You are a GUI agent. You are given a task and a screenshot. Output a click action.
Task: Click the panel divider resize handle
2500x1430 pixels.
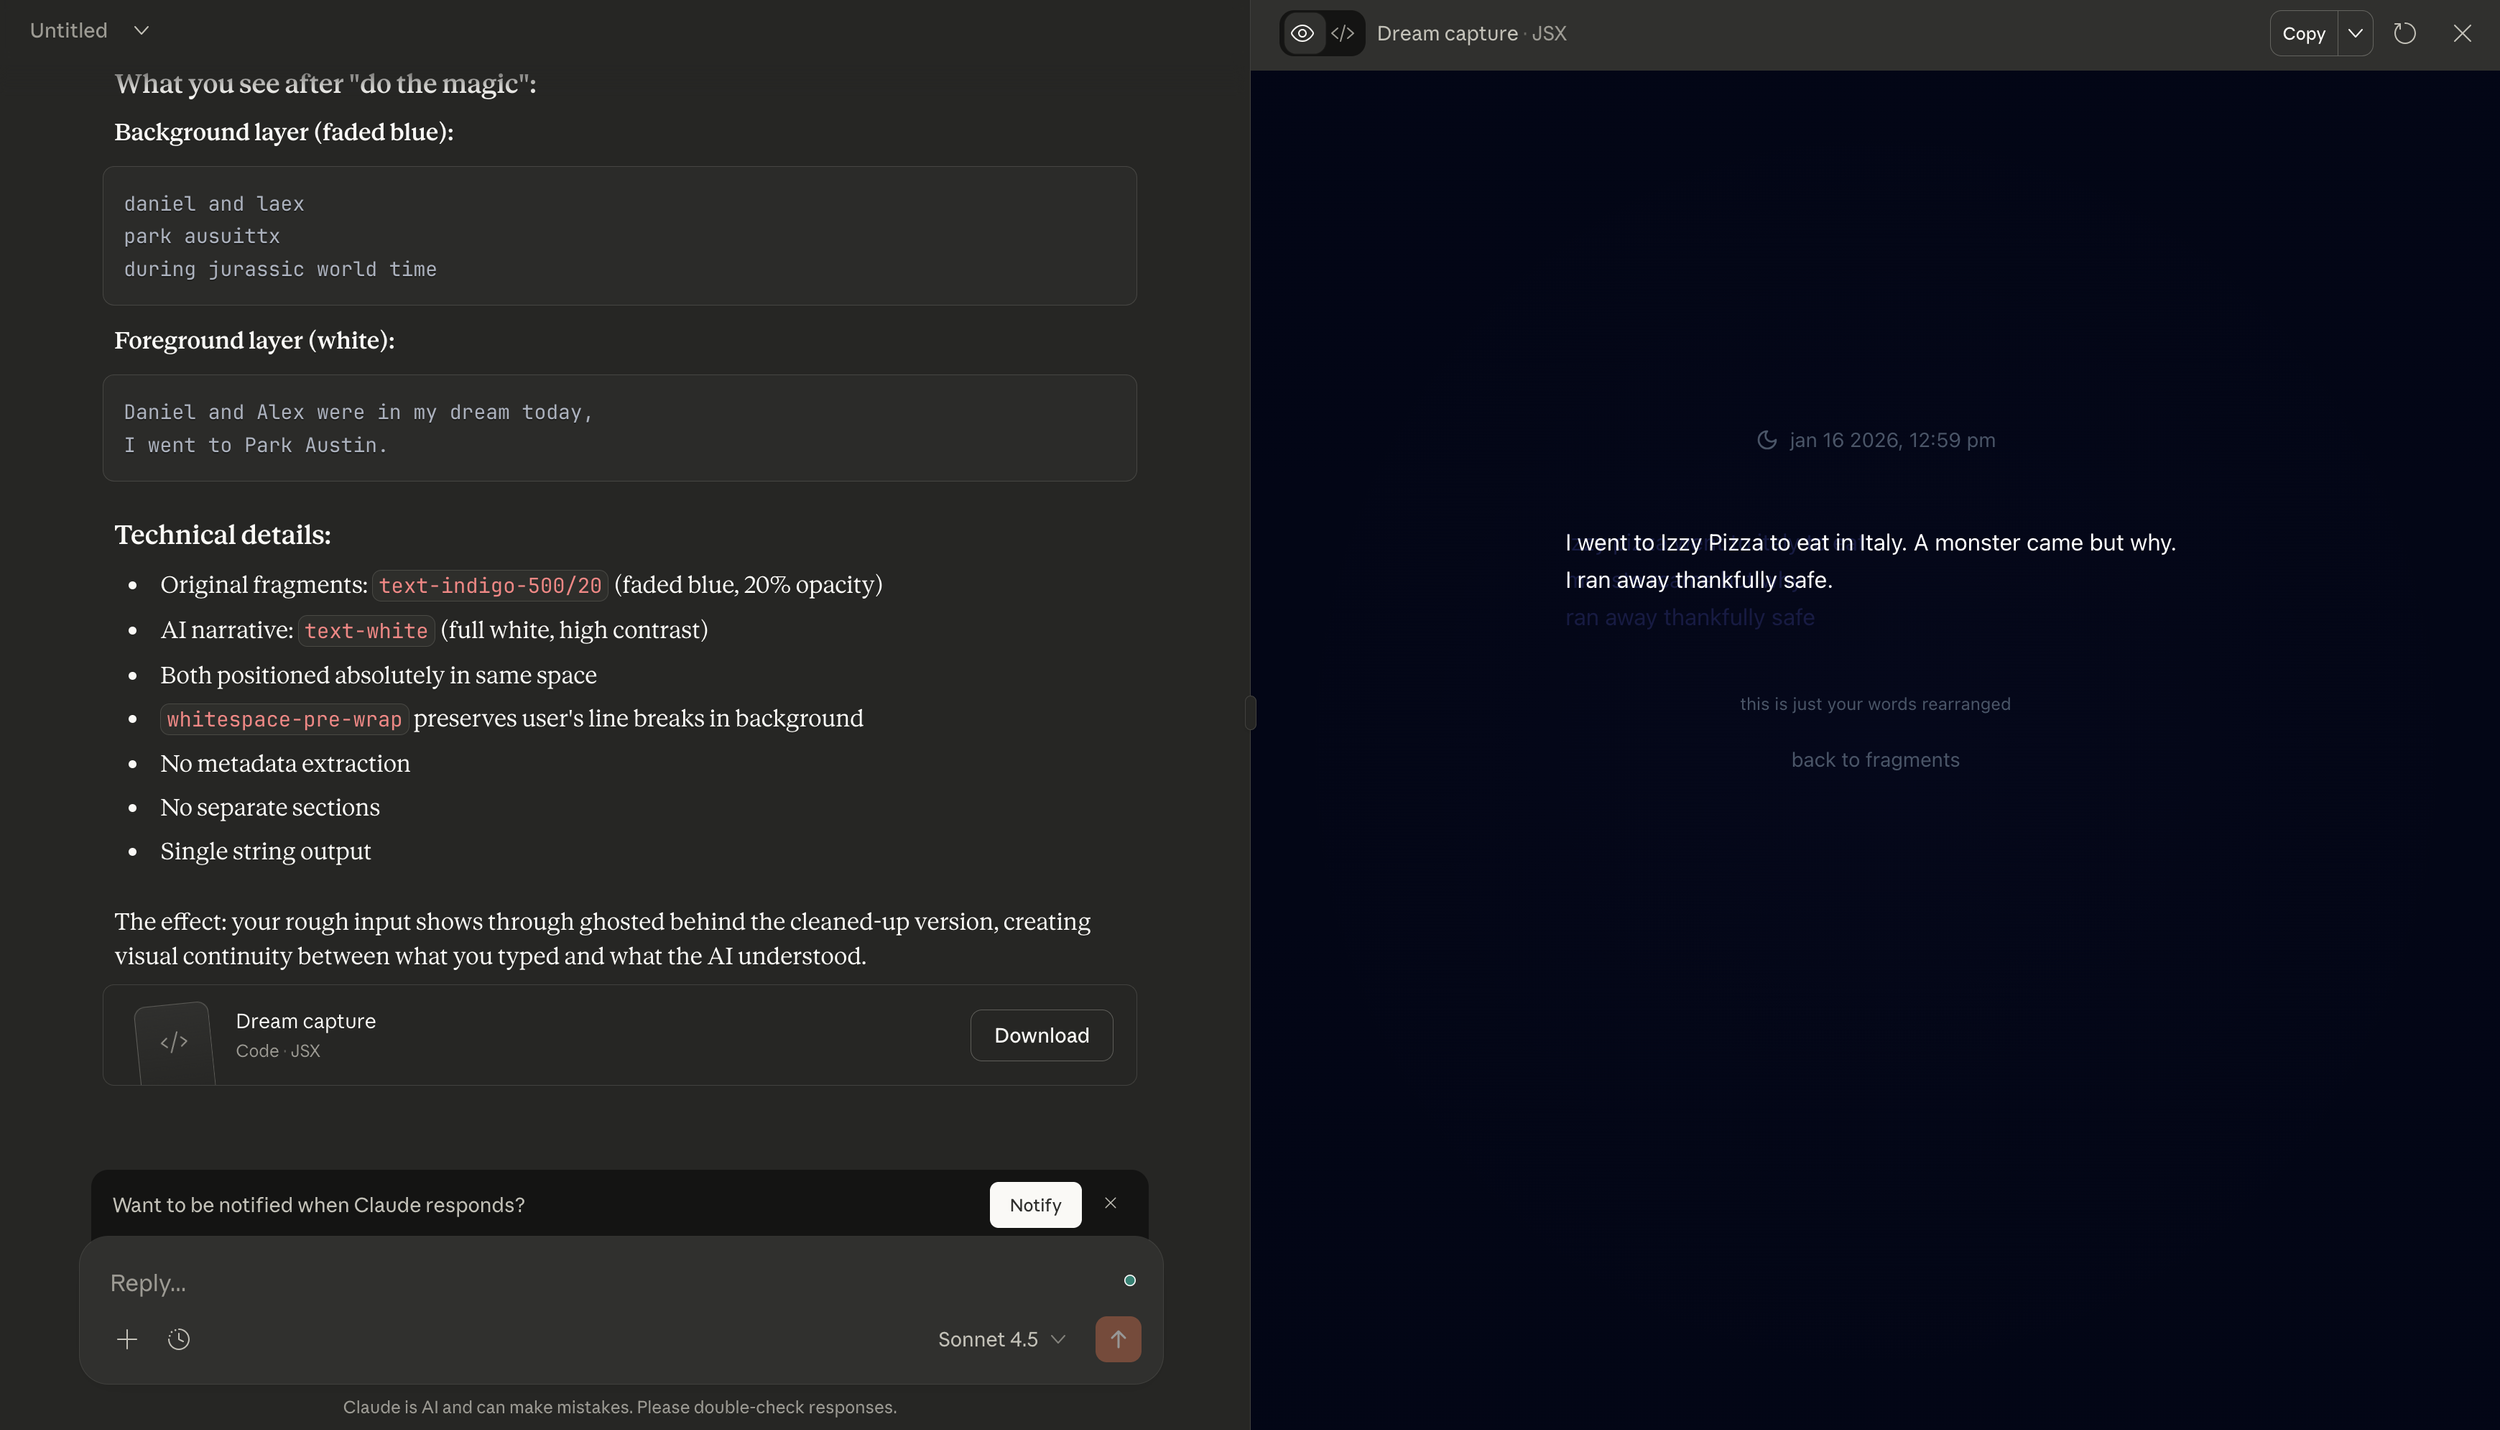[1250, 713]
